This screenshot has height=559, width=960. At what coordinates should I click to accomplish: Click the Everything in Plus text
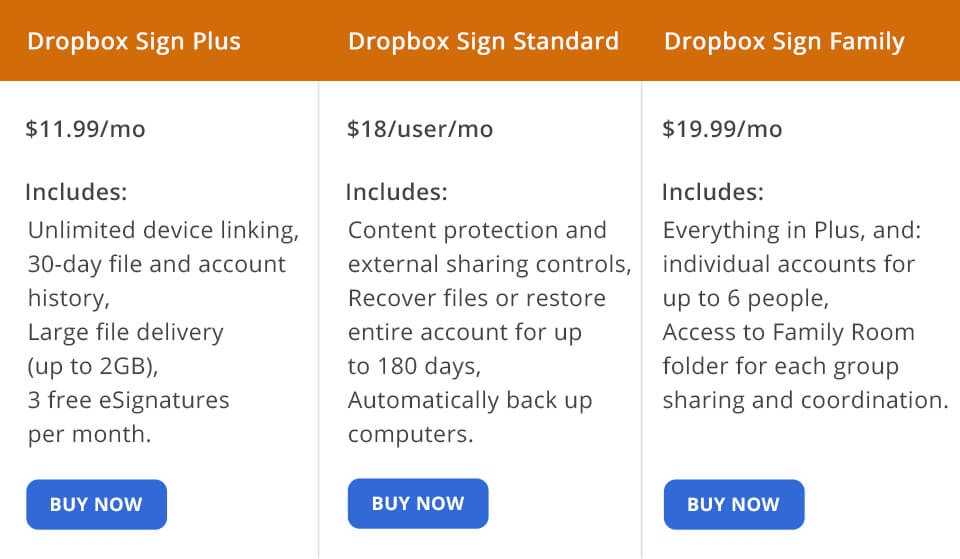click(791, 231)
